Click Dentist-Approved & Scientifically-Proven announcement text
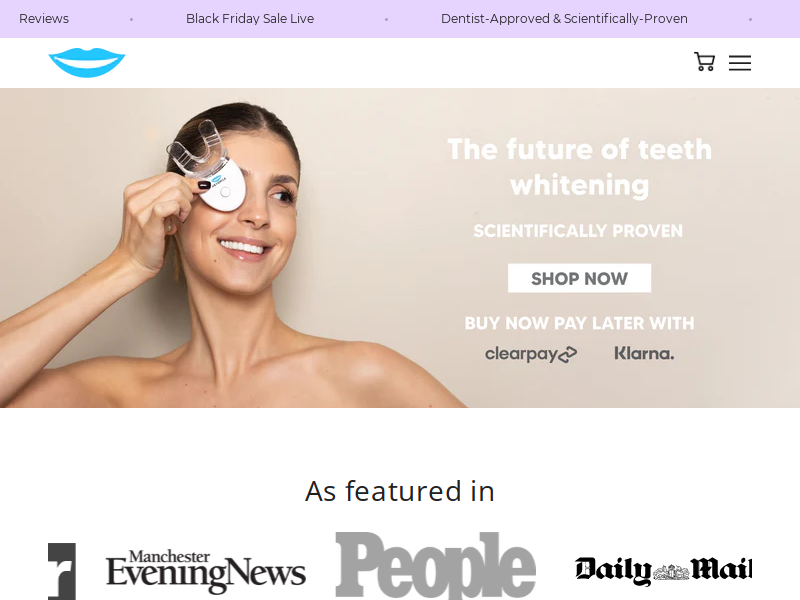 click(564, 19)
